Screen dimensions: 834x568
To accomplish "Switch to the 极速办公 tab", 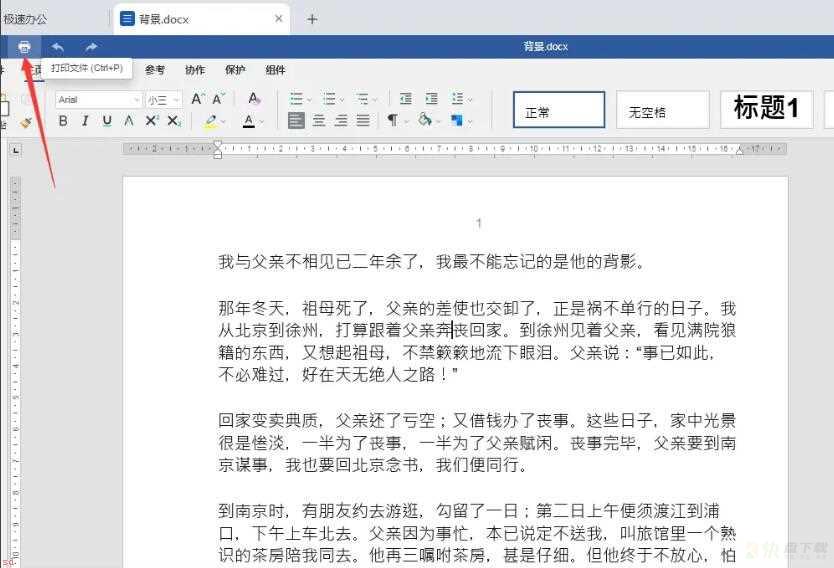I will (25, 20).
